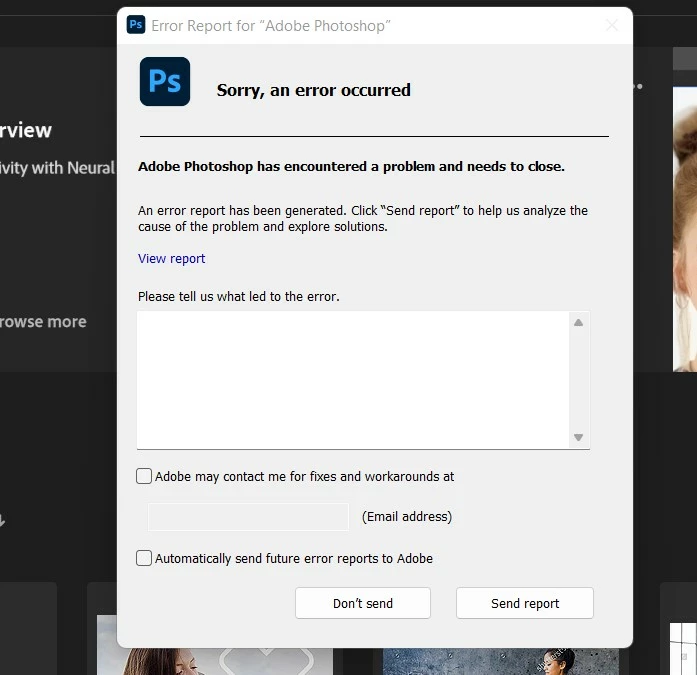
Task: Click the Send report button
Action: click(x=525, y=603)
